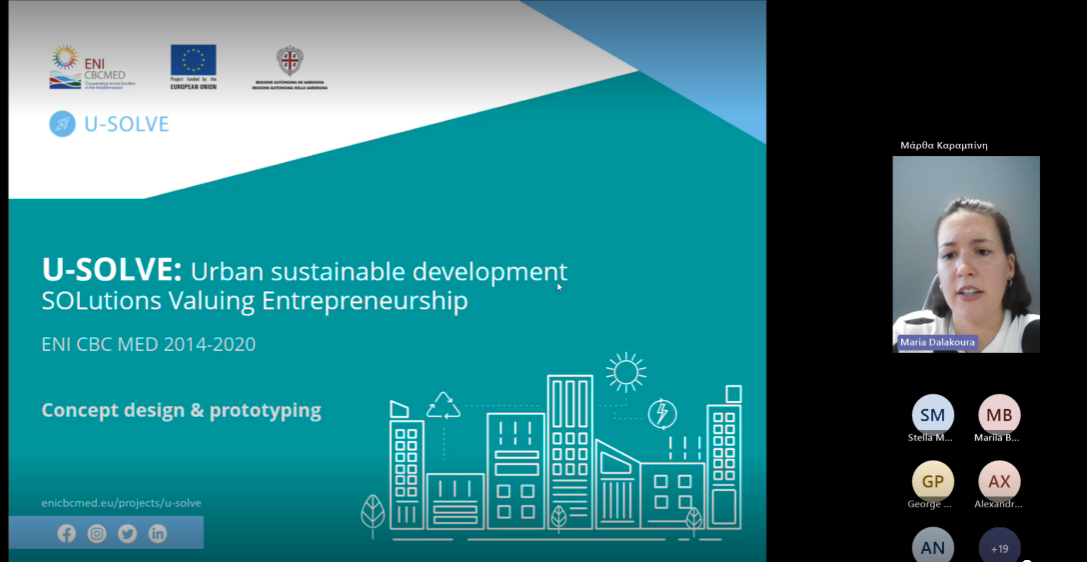This screenshot has width=1087, height=562.
Task: Click the LinkedIn icon on the slide
Action: [x=158, y=534]
